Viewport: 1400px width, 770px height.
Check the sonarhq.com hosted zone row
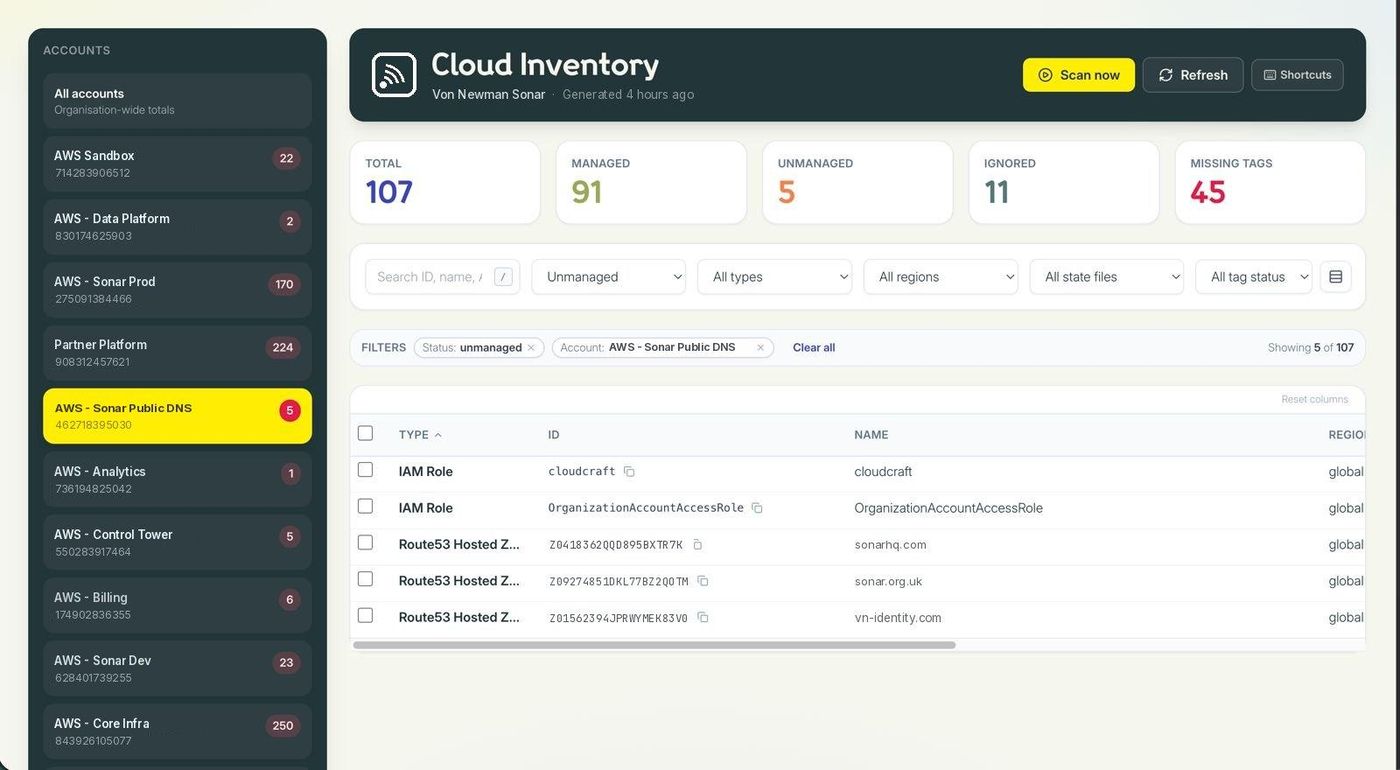point(365,543)
